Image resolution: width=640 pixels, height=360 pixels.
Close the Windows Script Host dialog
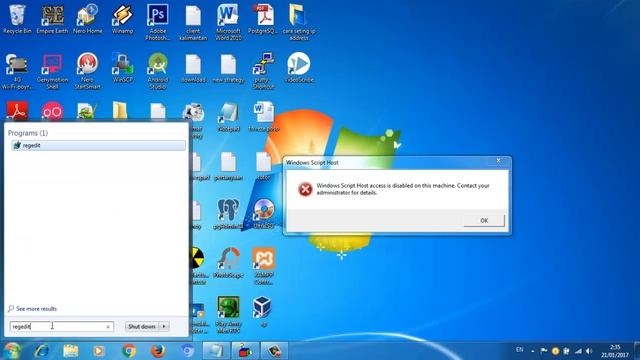[x=498, y=161]
